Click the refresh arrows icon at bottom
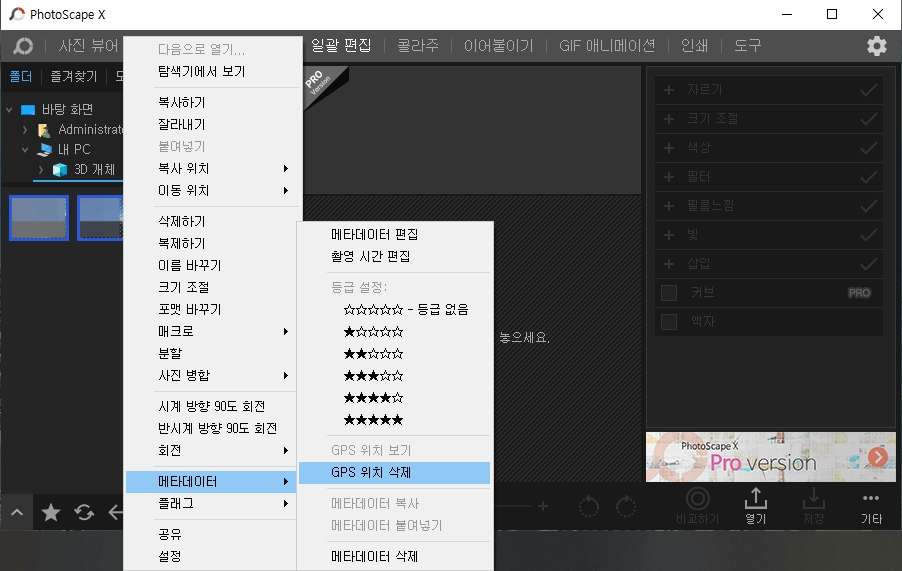Viewport: 902px width, 571px height. tap(84, 512)
